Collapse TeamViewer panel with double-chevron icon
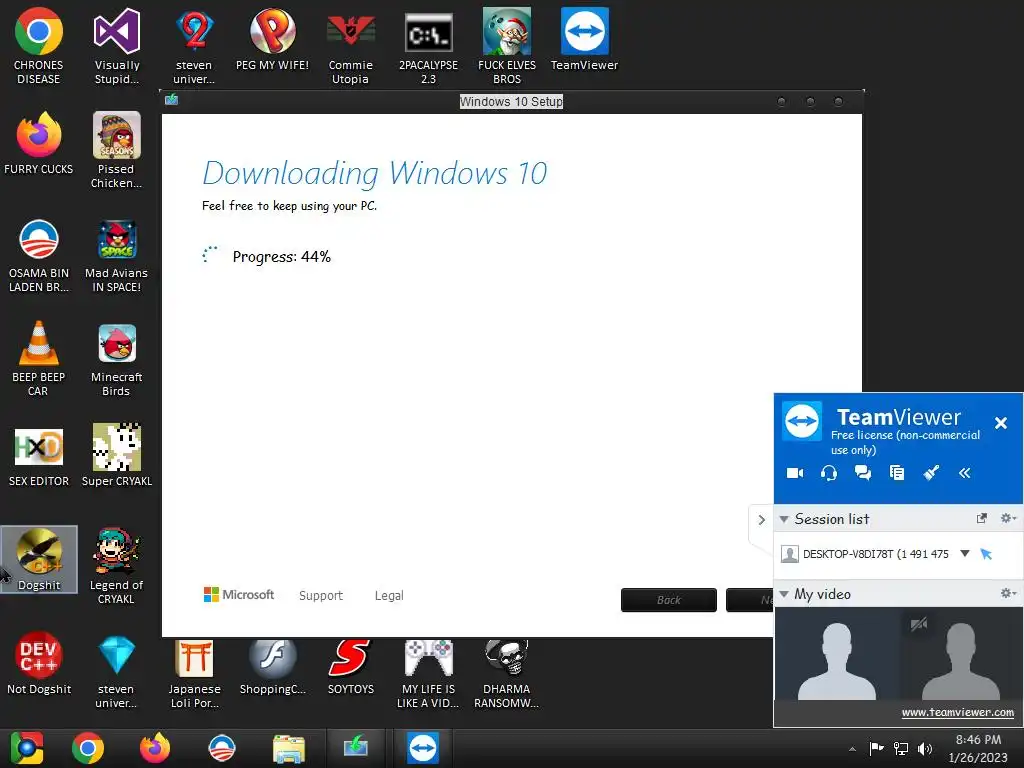 (x=965, y=473)
